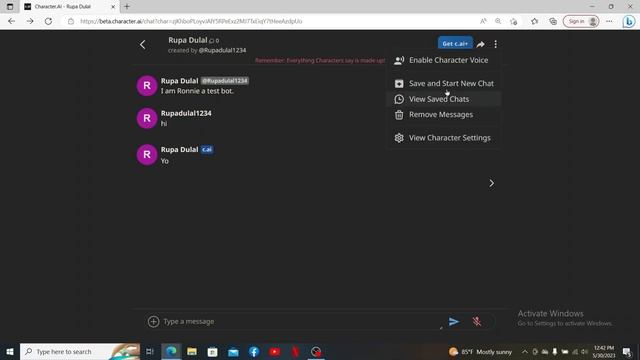Focus the Type a message field
640x360 pixels.
click(301, 322)
